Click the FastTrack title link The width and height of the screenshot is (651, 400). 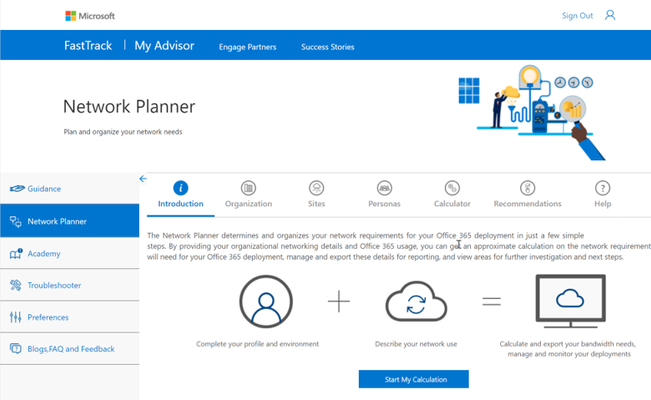(x=88, y=45)
